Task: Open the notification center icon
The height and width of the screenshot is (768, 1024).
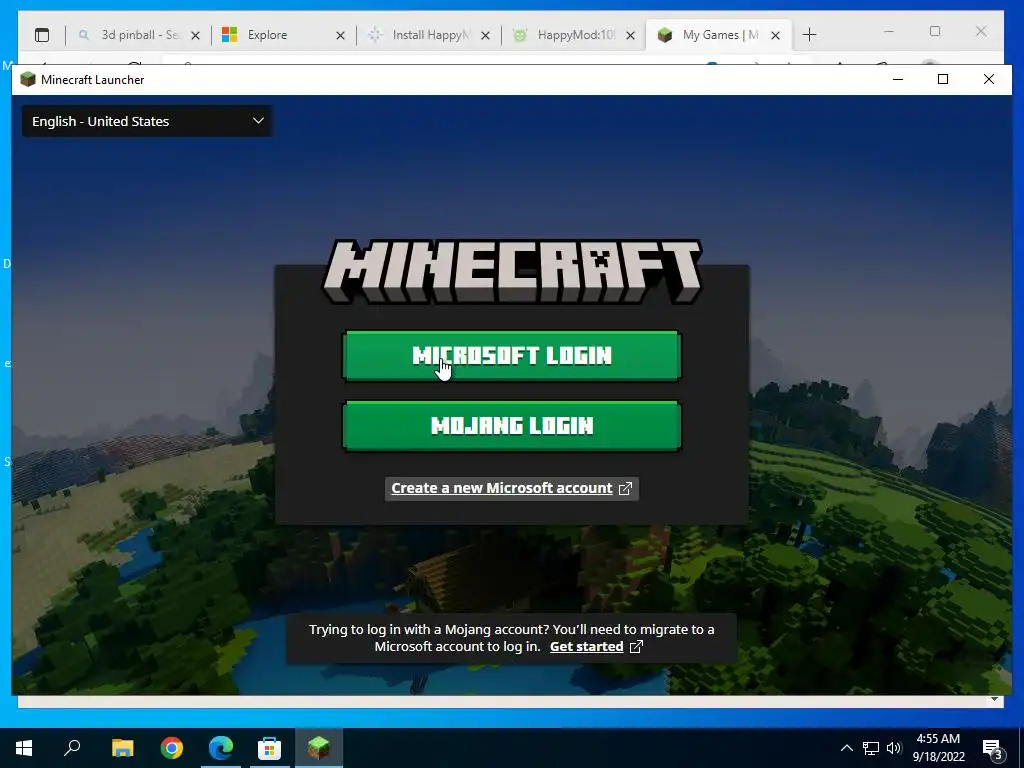Action: click(x=992, y=748)
